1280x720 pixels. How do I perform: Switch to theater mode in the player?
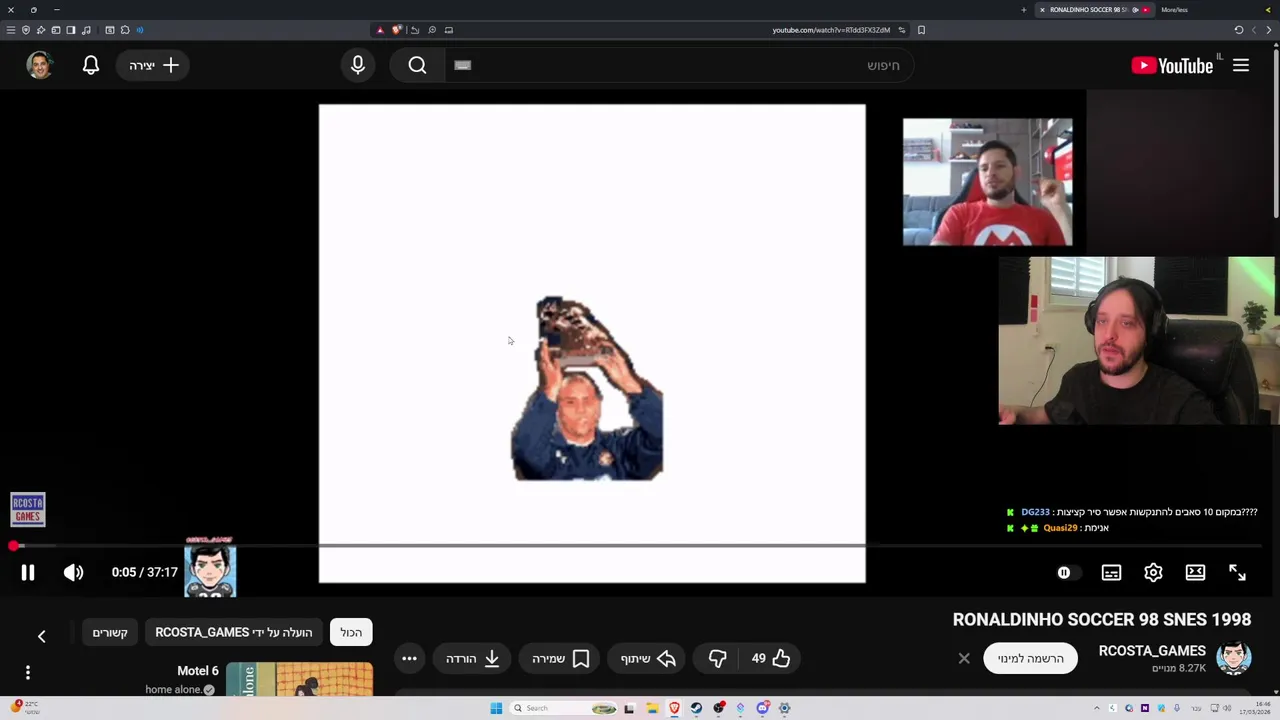pyautogui.click(x=1195, y=572)
